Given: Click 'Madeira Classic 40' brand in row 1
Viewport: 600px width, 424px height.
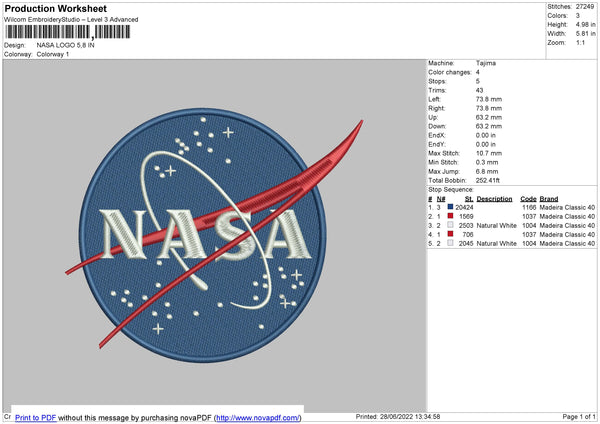Looking at the screenshot, I should pos(567,207).
